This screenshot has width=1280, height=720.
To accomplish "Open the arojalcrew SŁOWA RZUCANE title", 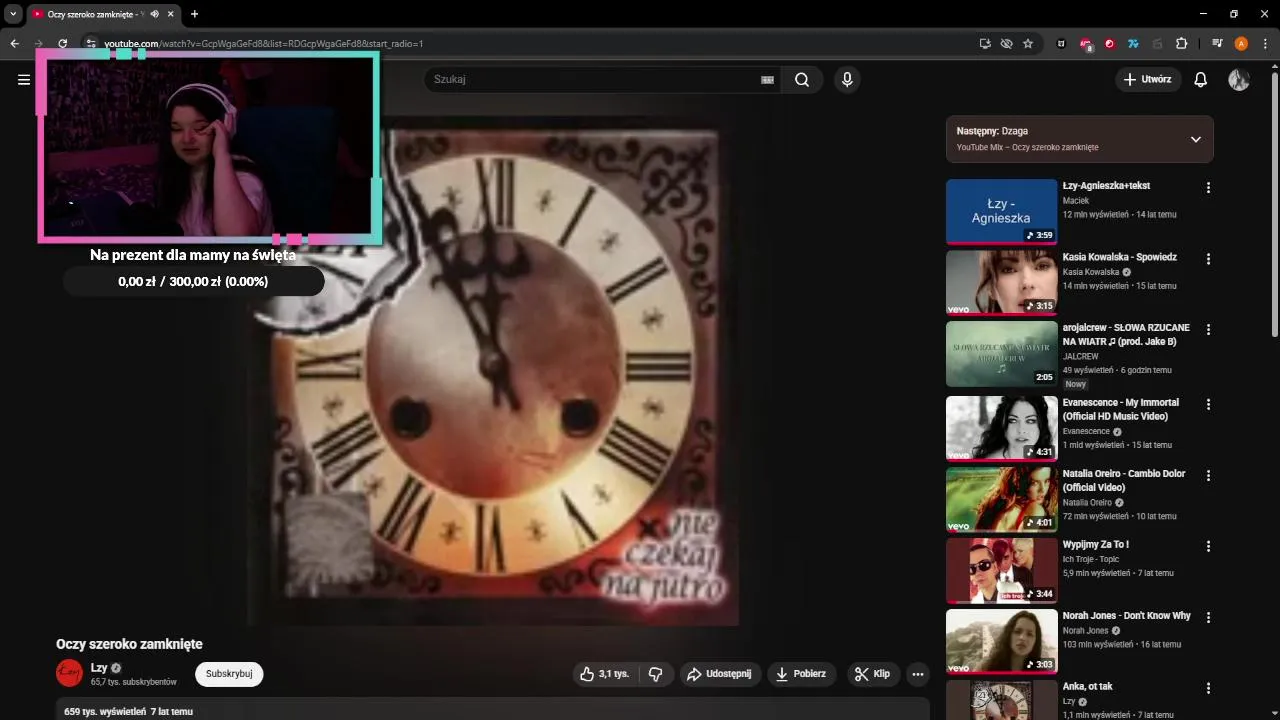I will pos(1126,335).
